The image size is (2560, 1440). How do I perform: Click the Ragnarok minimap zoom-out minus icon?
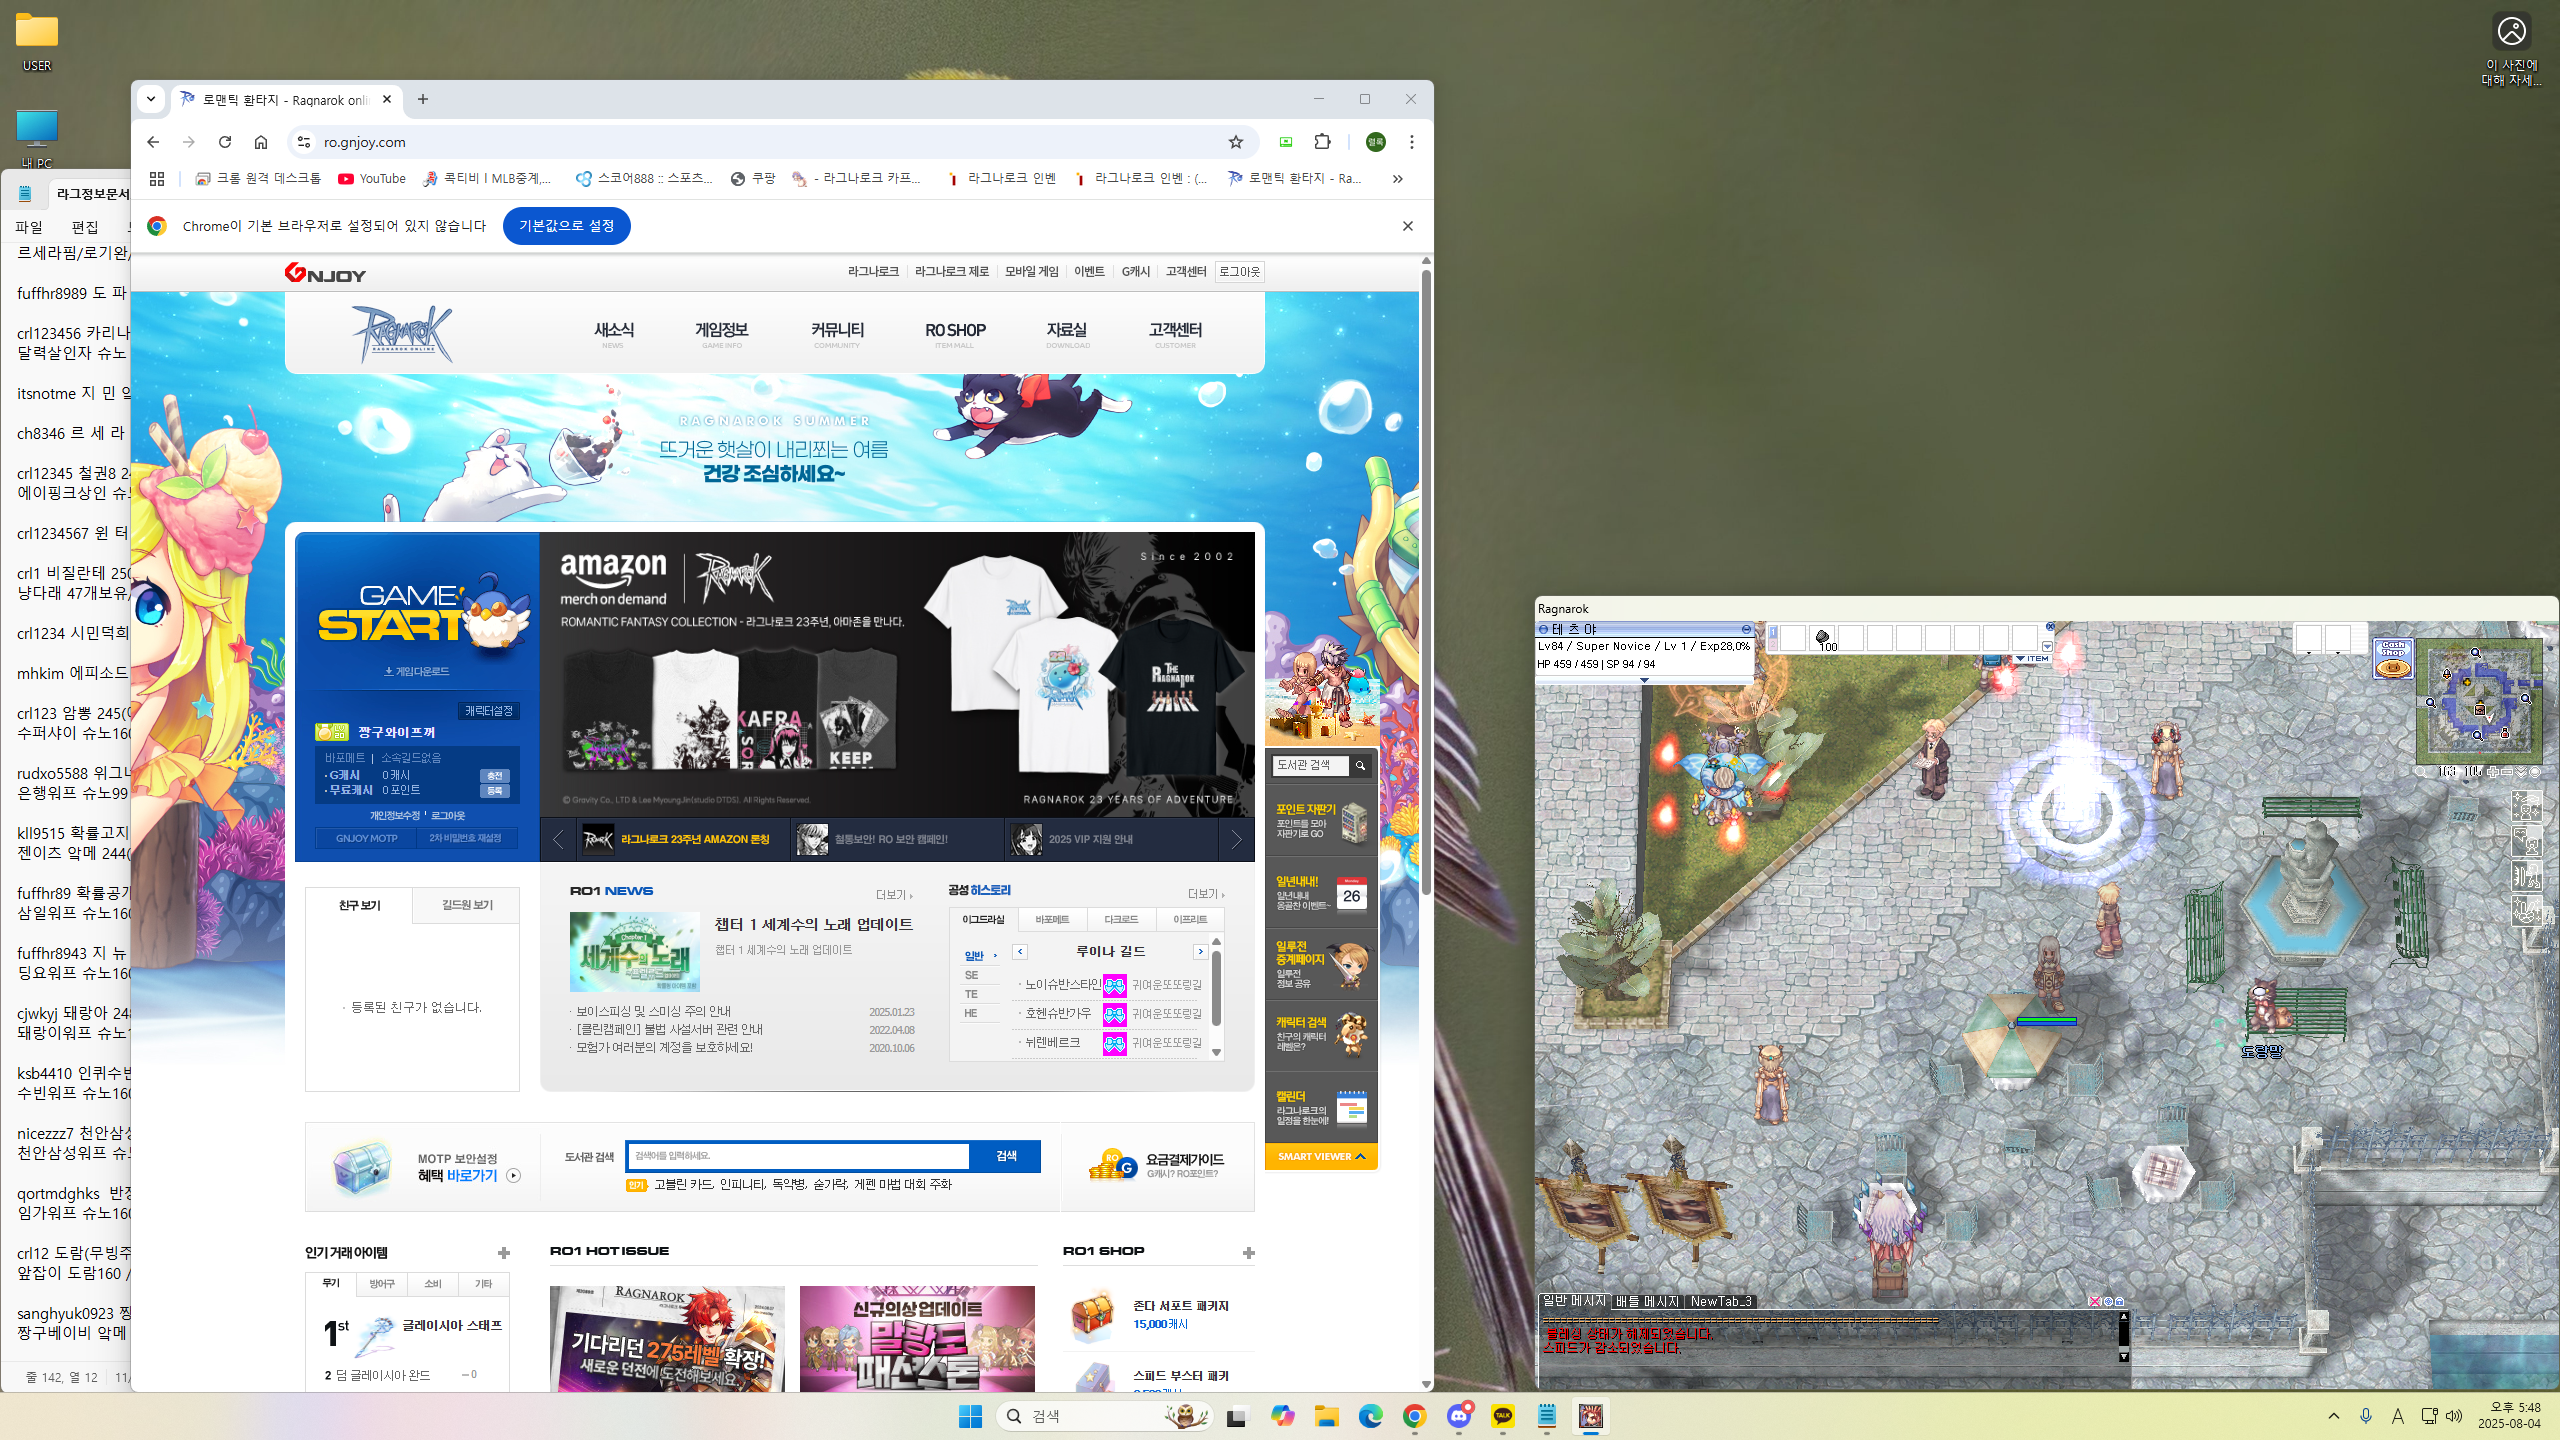(2506, 772)
